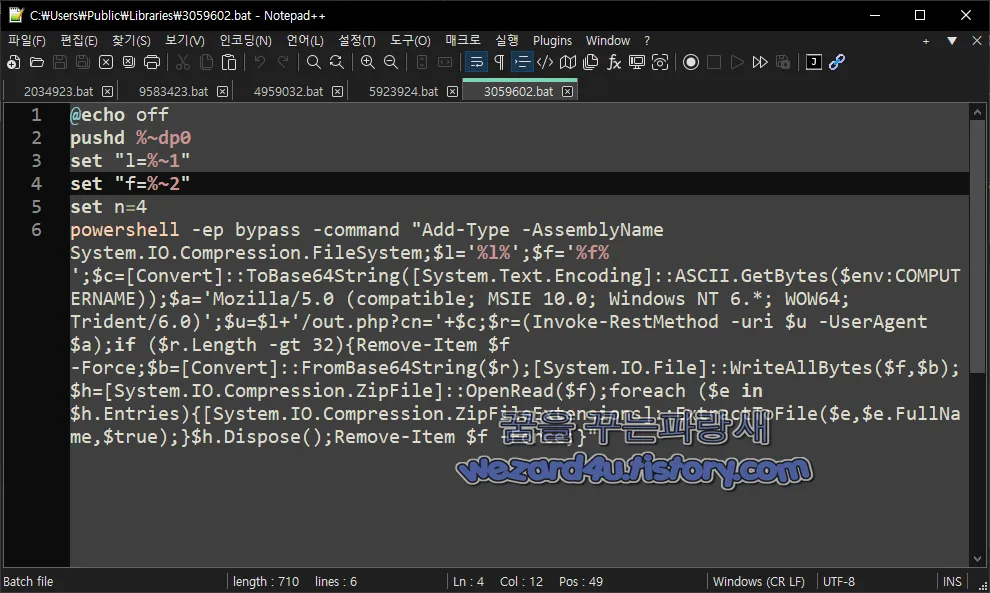Click the Undo arrow icon

coord(260,62)
